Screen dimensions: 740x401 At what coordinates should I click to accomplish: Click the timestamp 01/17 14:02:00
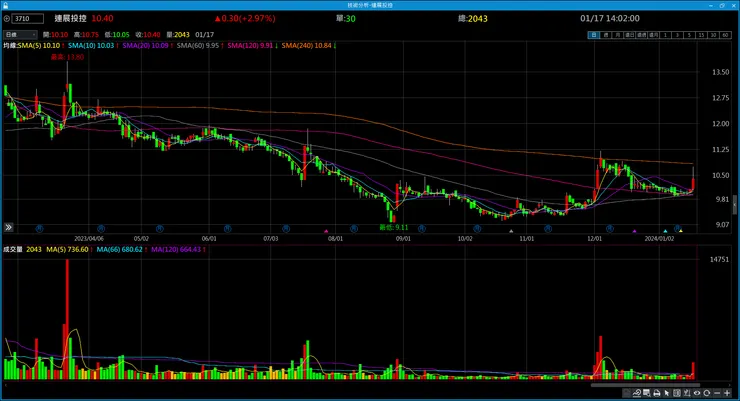coord(610,18)
